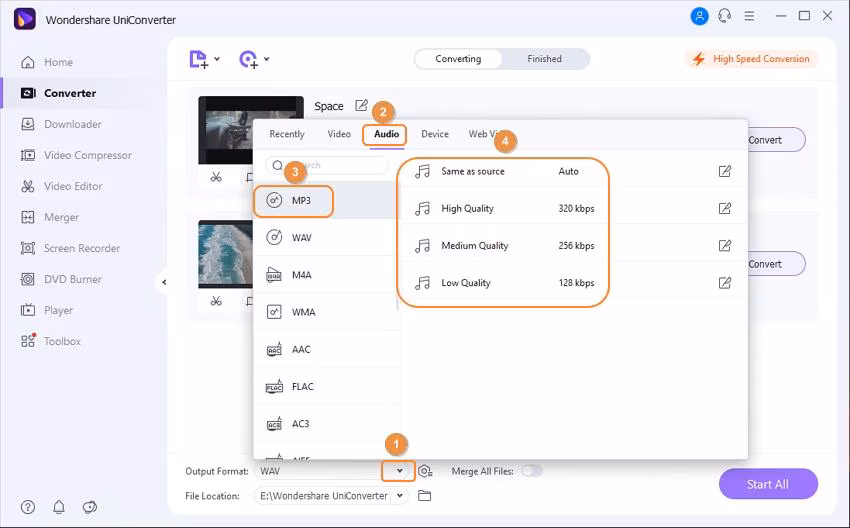The width and height of the screenshot is (850, 528).
Task: Choose M4A audio format
Action: tap(326, 275)
